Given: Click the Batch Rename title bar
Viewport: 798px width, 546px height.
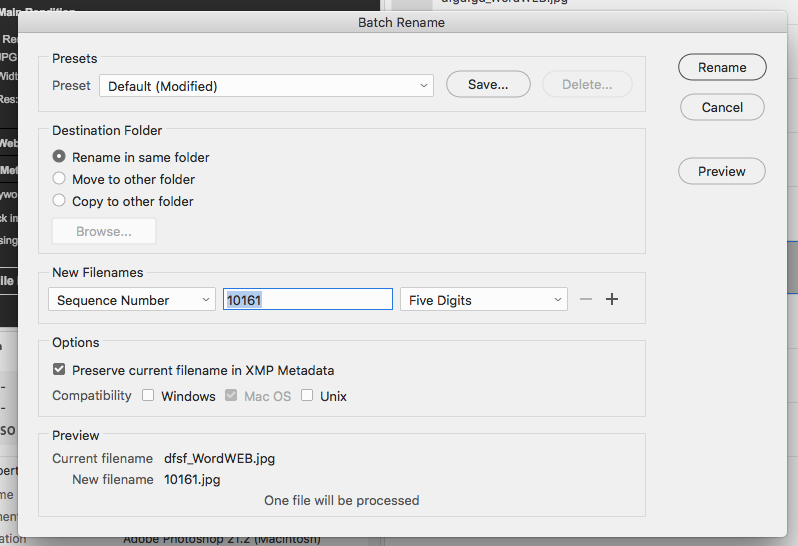Looking at the screenshot, I should tap(402, 22).
